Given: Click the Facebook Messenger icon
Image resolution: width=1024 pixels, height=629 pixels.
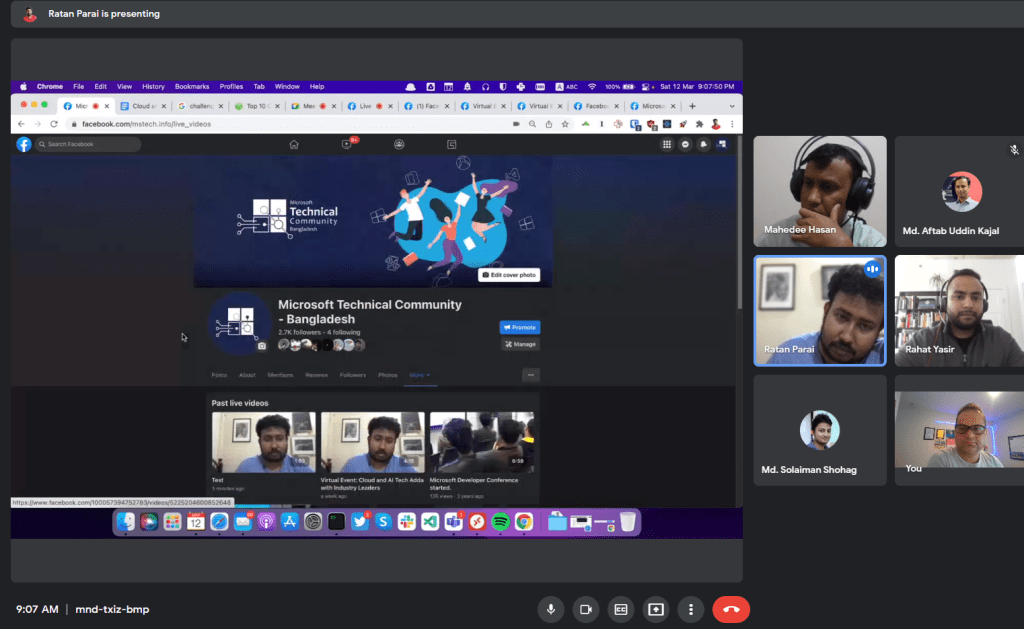Looking at the screenshot, I should pos(685,144).
